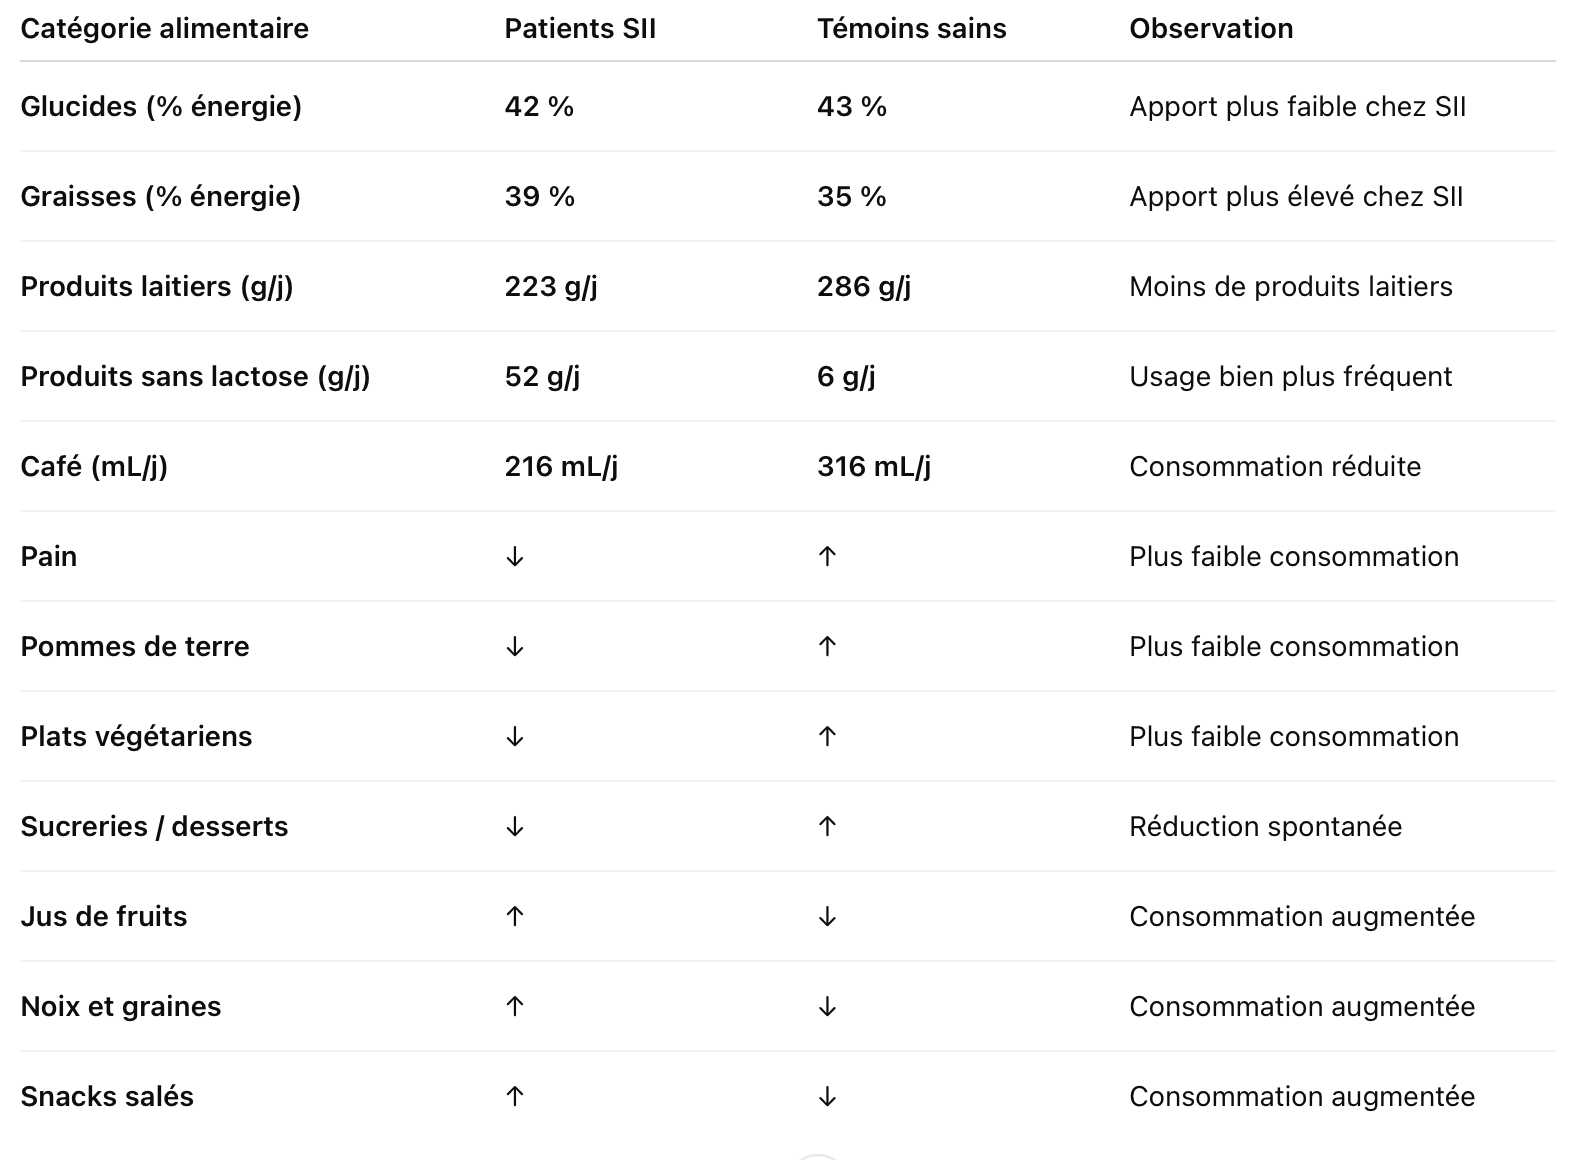Select the Réduction spontanée observation text

click(x=1265, y=827)
